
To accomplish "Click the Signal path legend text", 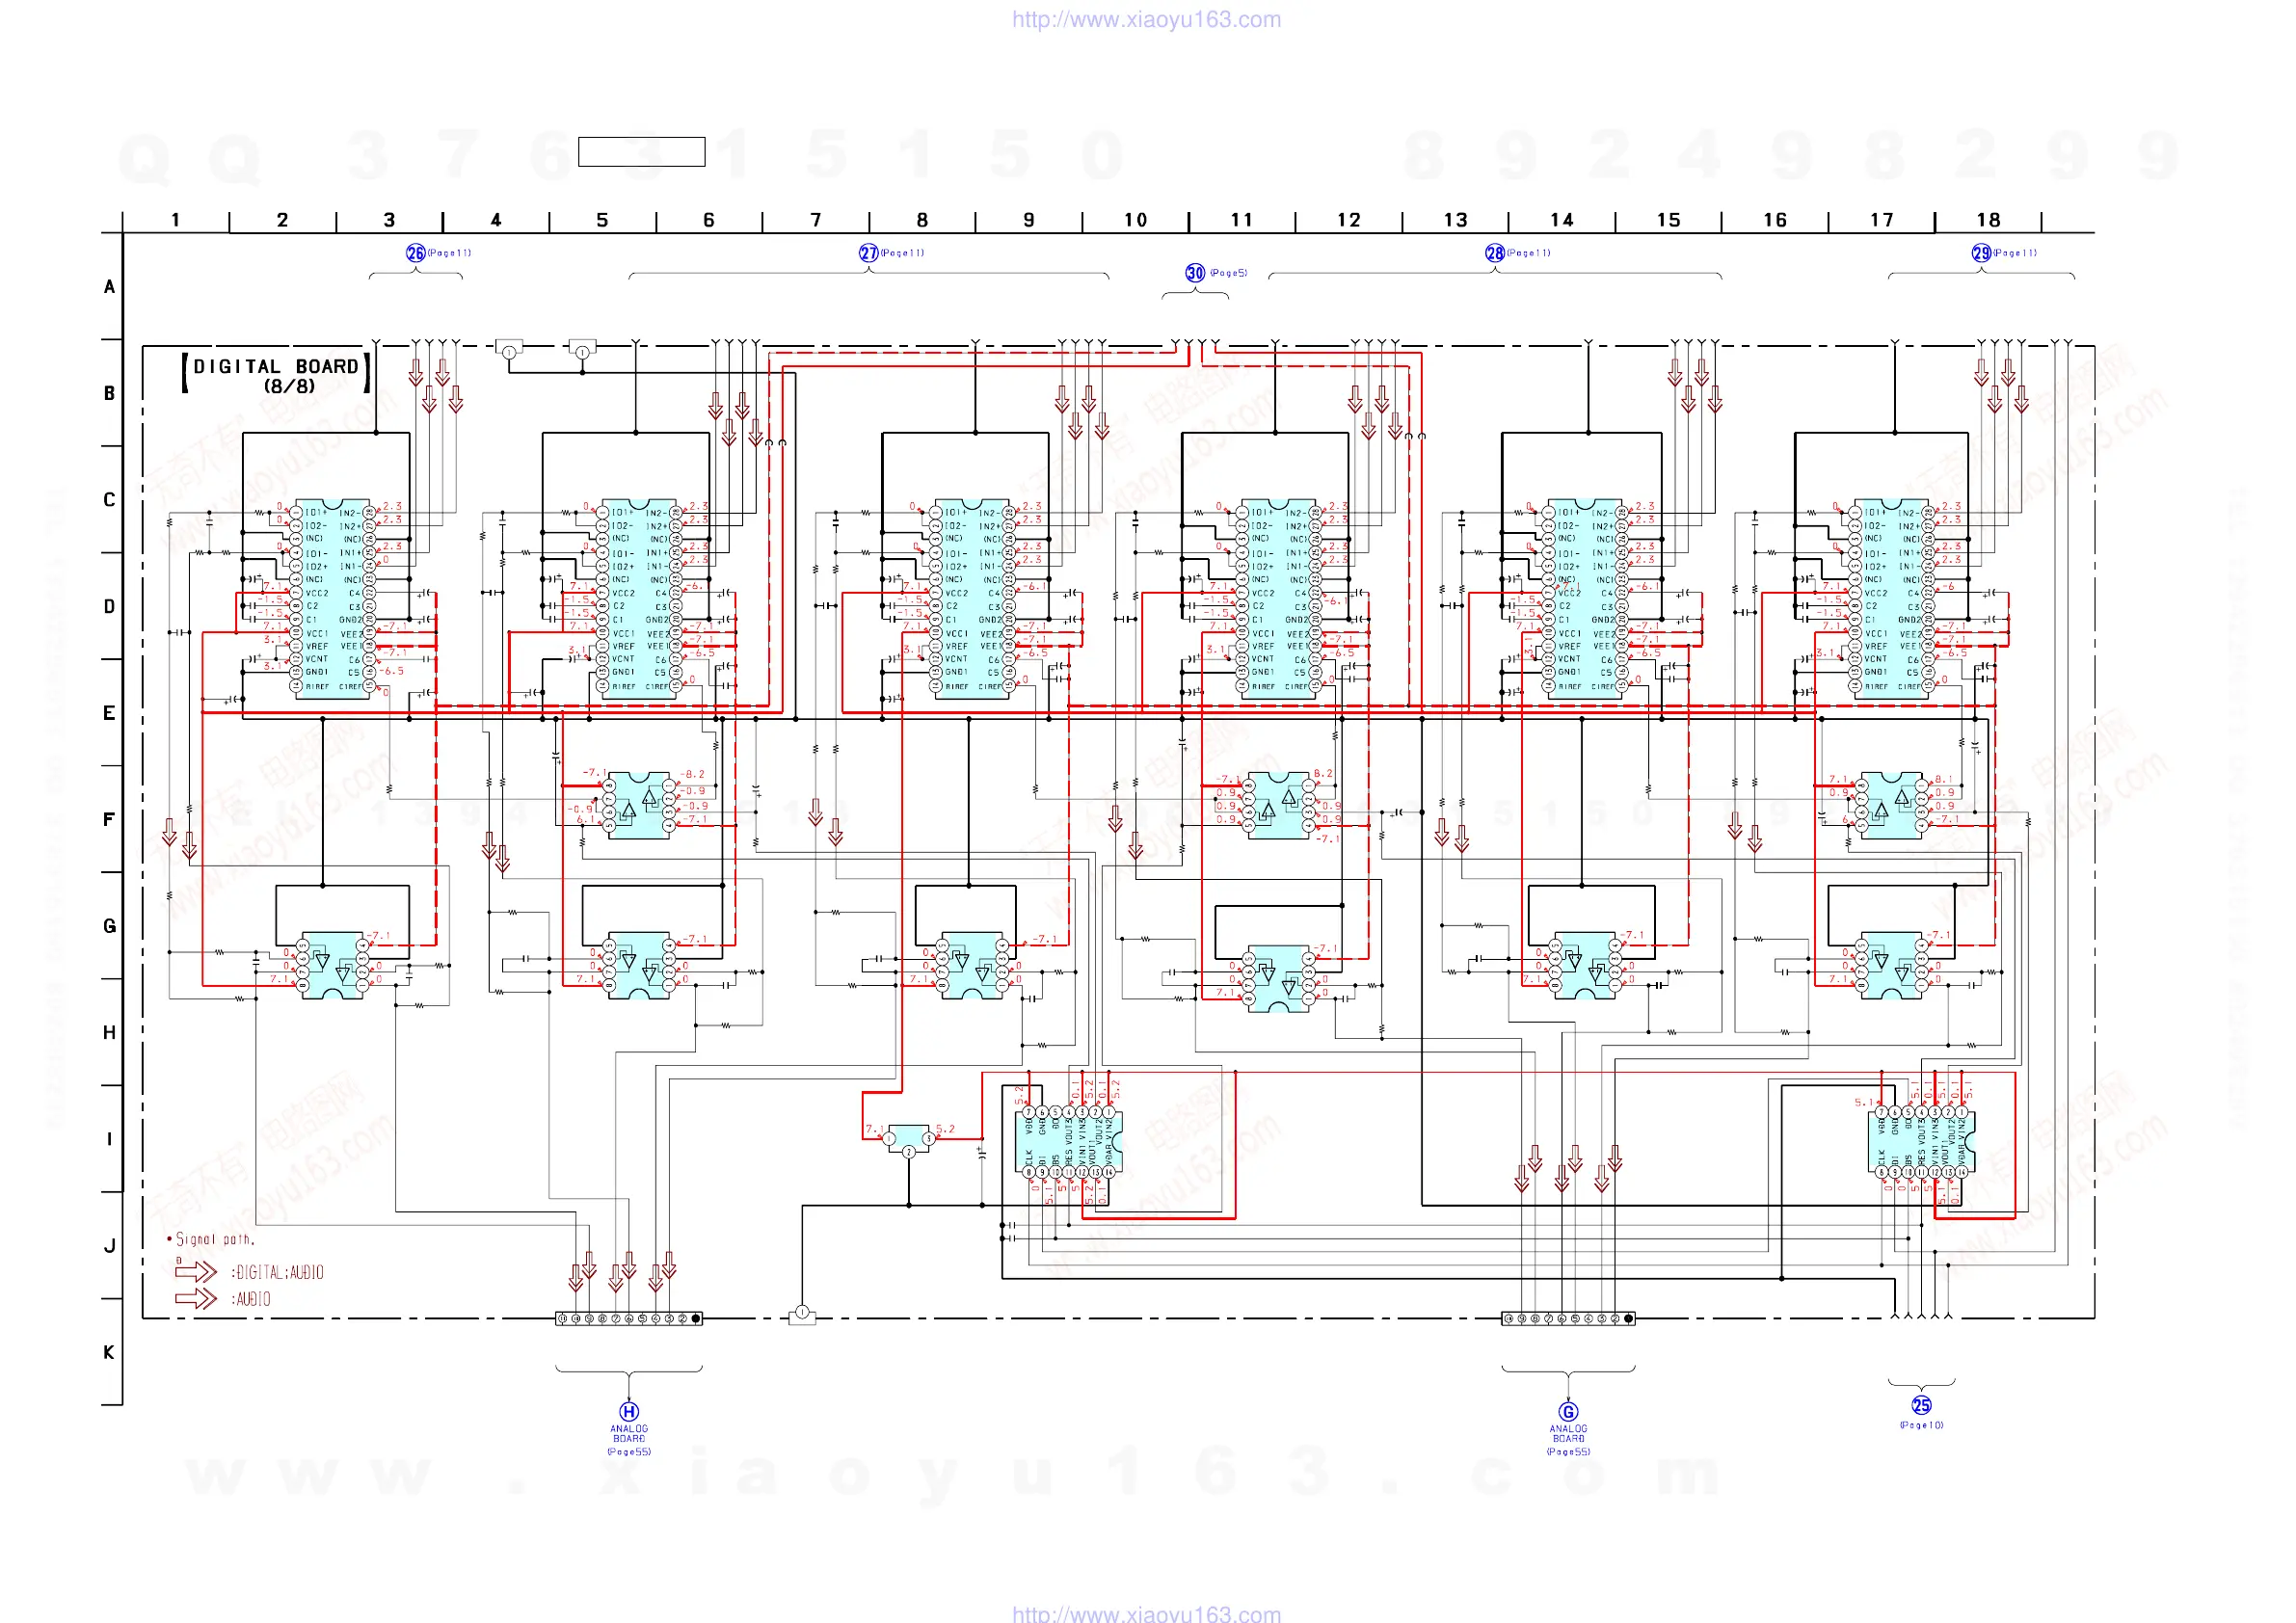I will 214,1239.
